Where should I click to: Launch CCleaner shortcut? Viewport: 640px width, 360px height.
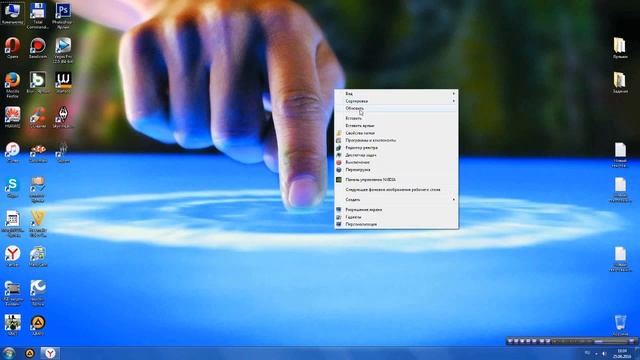click(x=38, y=118)
